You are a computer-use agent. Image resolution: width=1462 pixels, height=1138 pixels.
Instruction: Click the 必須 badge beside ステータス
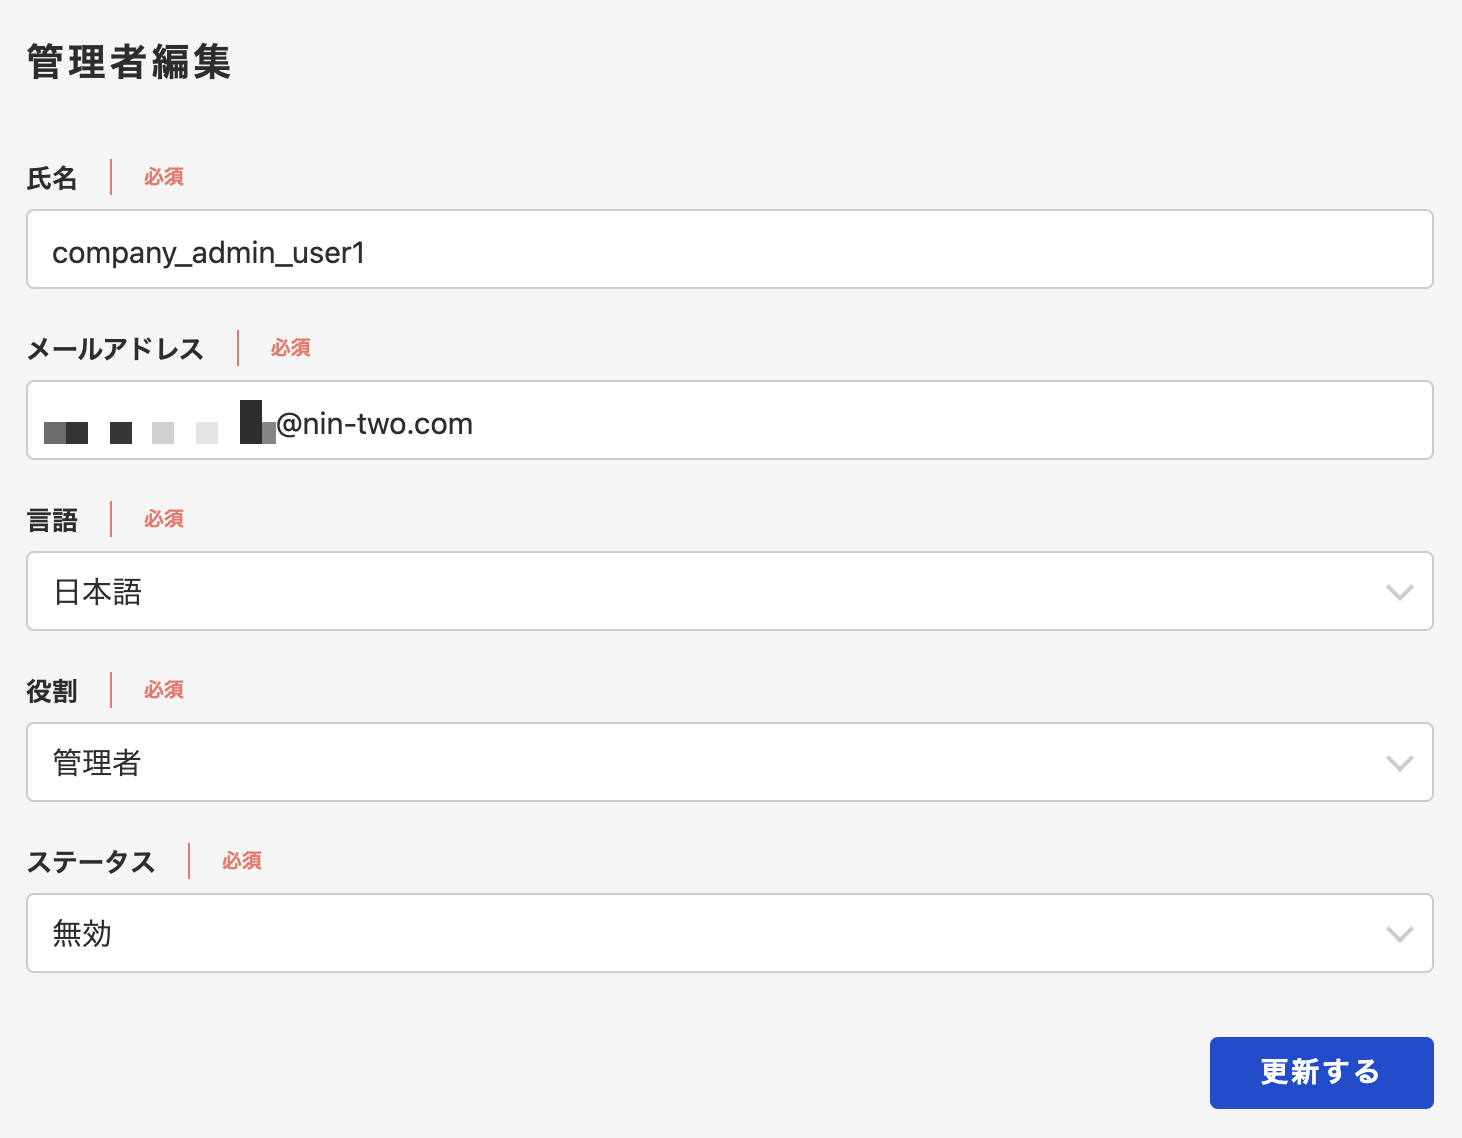click(242, 861)
